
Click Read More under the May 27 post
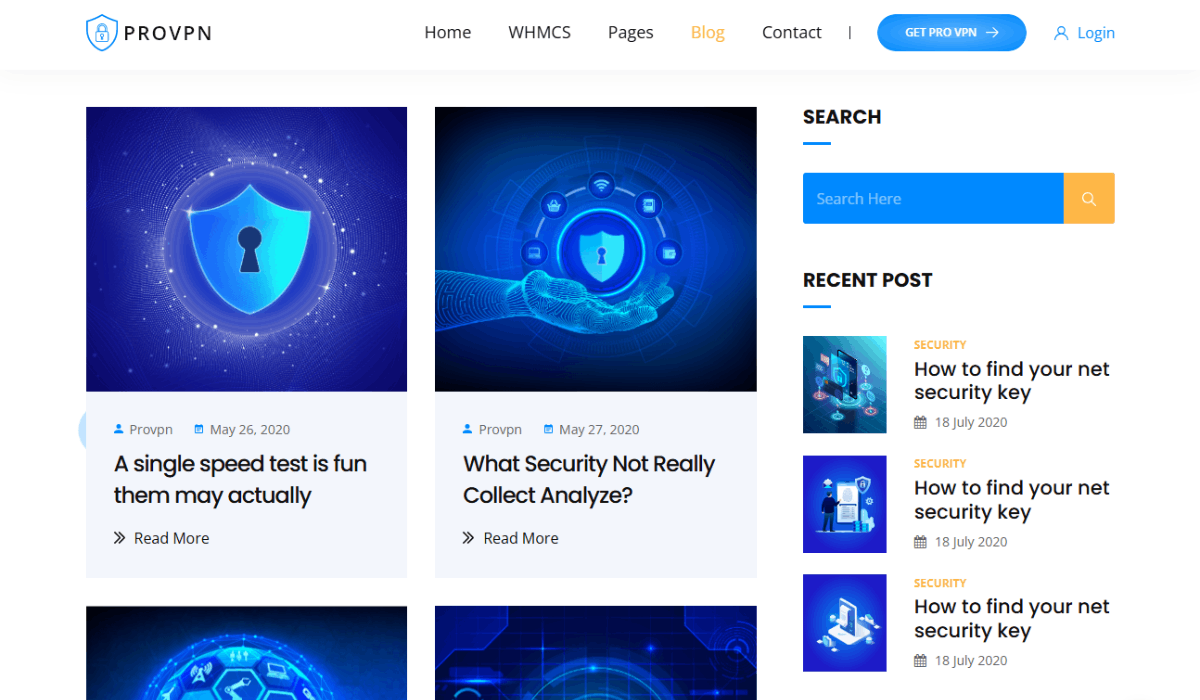pyautogui.click(x=521, y=538)
